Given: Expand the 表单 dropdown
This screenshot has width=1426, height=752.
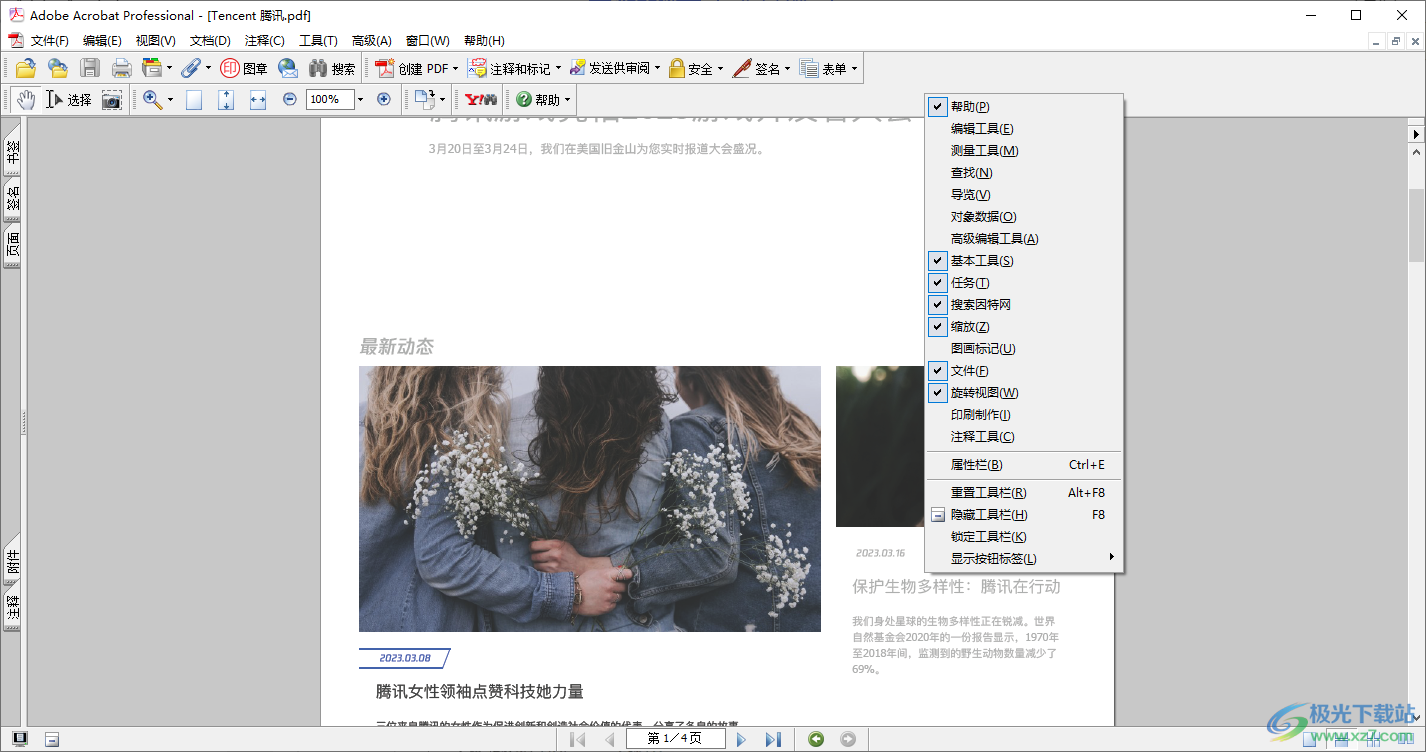Looking at the screenshot, I should tap(854, 69).
